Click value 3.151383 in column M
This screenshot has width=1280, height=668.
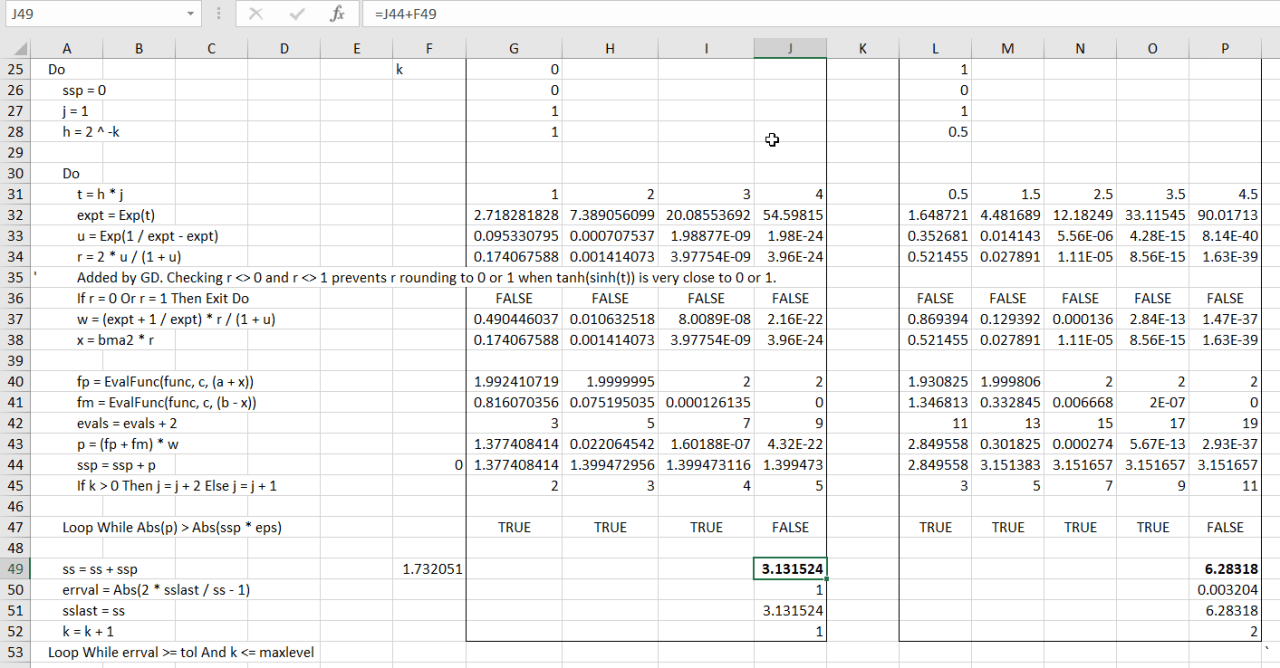point(1010,465)
